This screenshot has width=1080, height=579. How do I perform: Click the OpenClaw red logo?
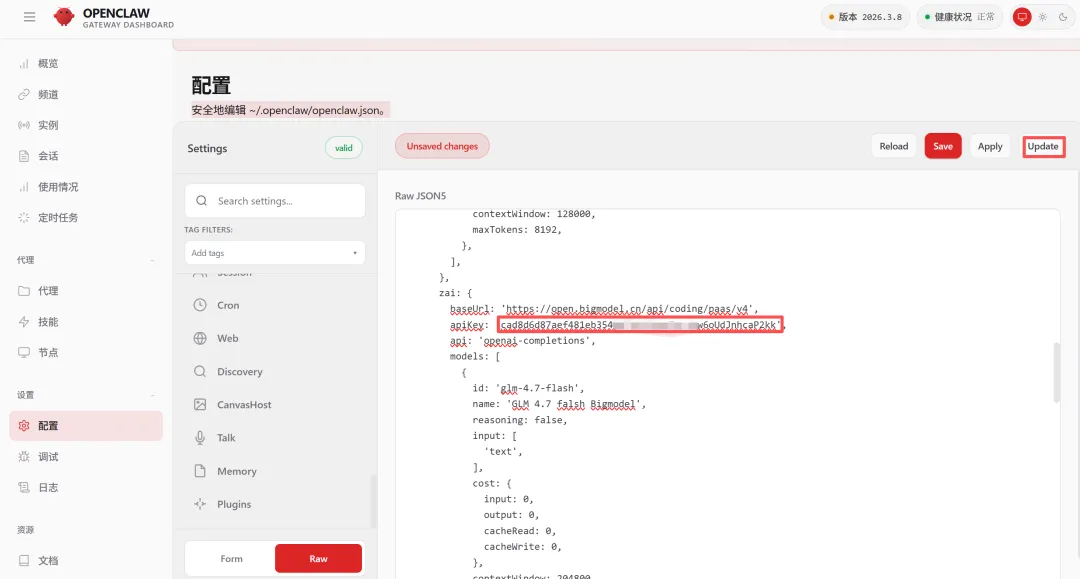point(63,17)
